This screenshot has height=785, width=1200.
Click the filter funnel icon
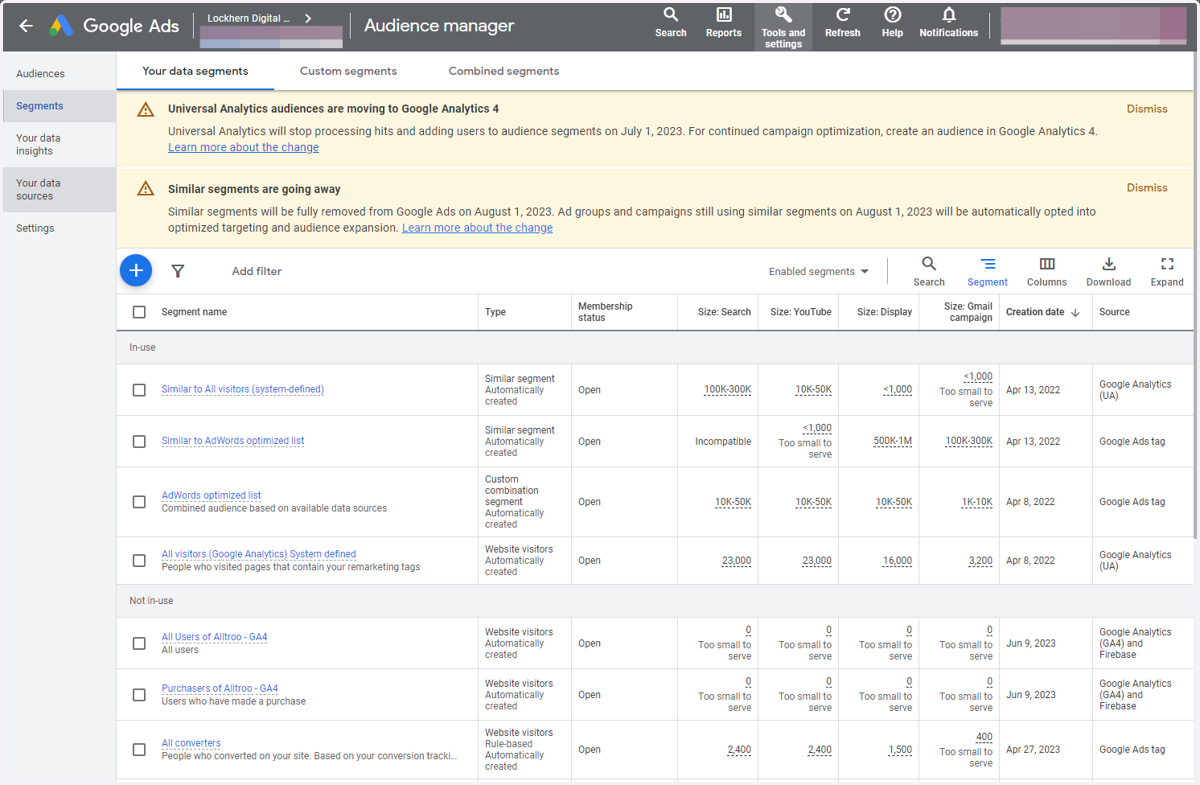pos(178,271)
